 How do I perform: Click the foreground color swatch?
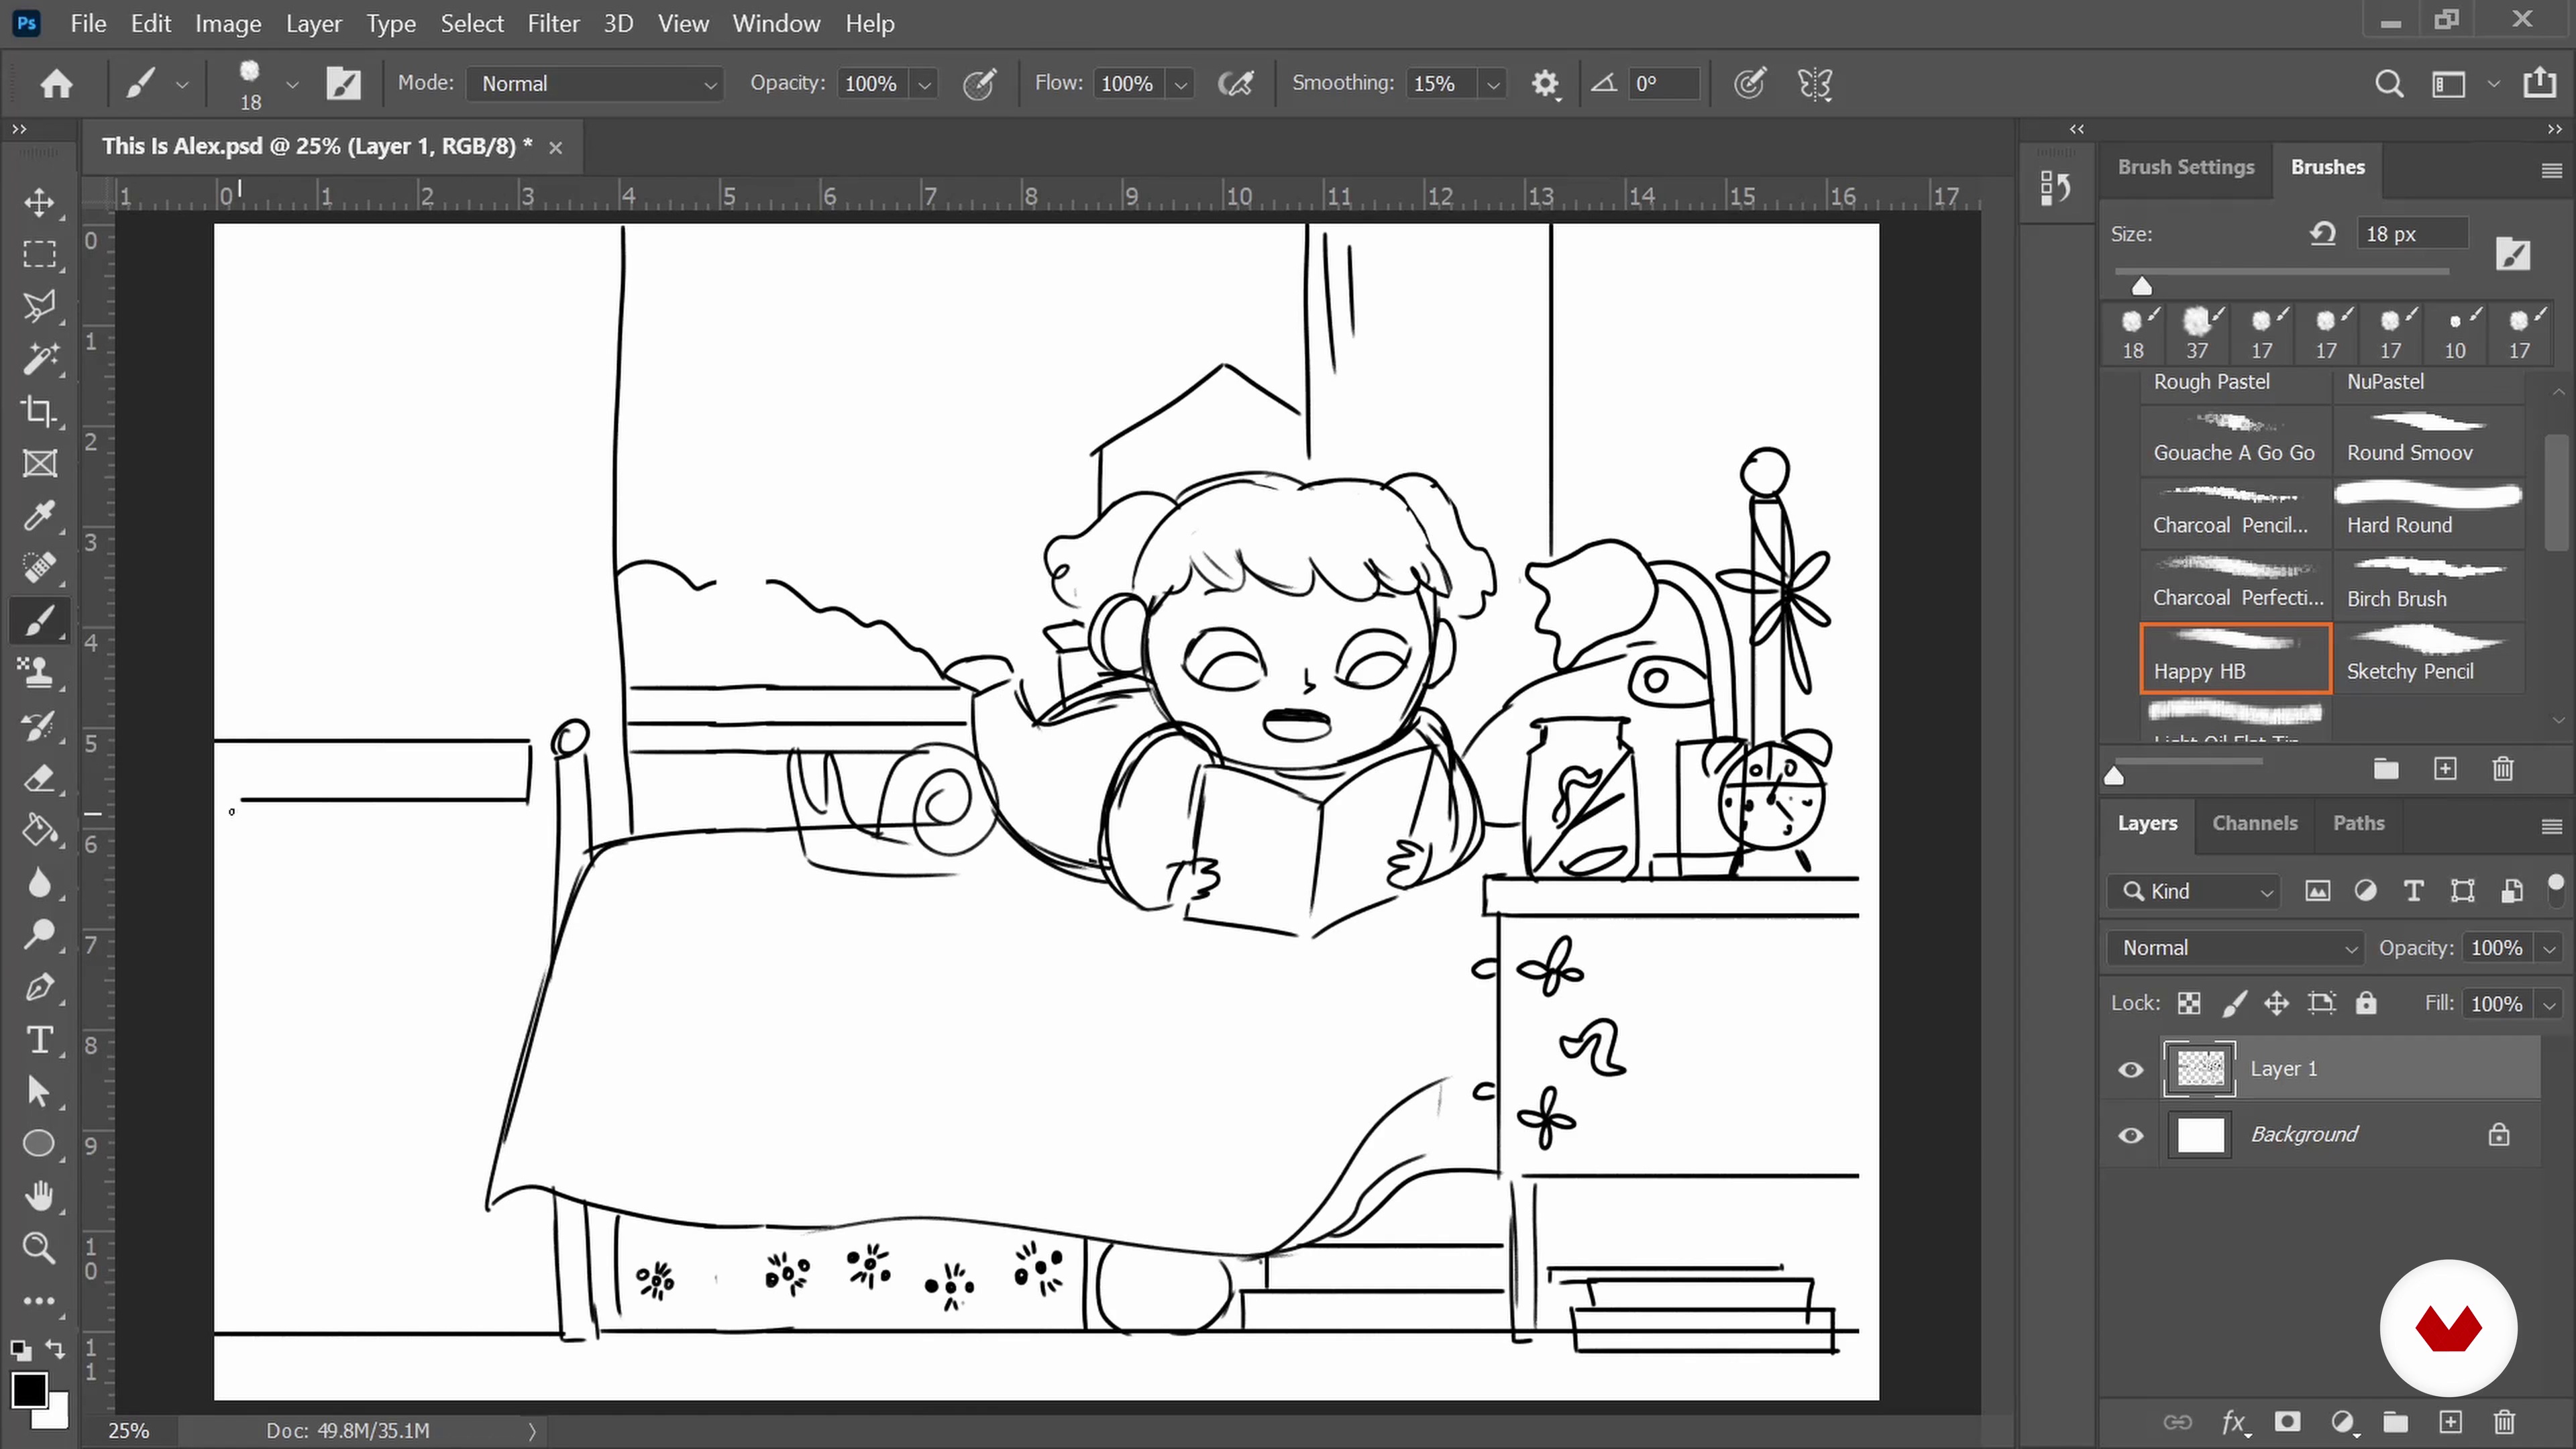coord(28,1388)
